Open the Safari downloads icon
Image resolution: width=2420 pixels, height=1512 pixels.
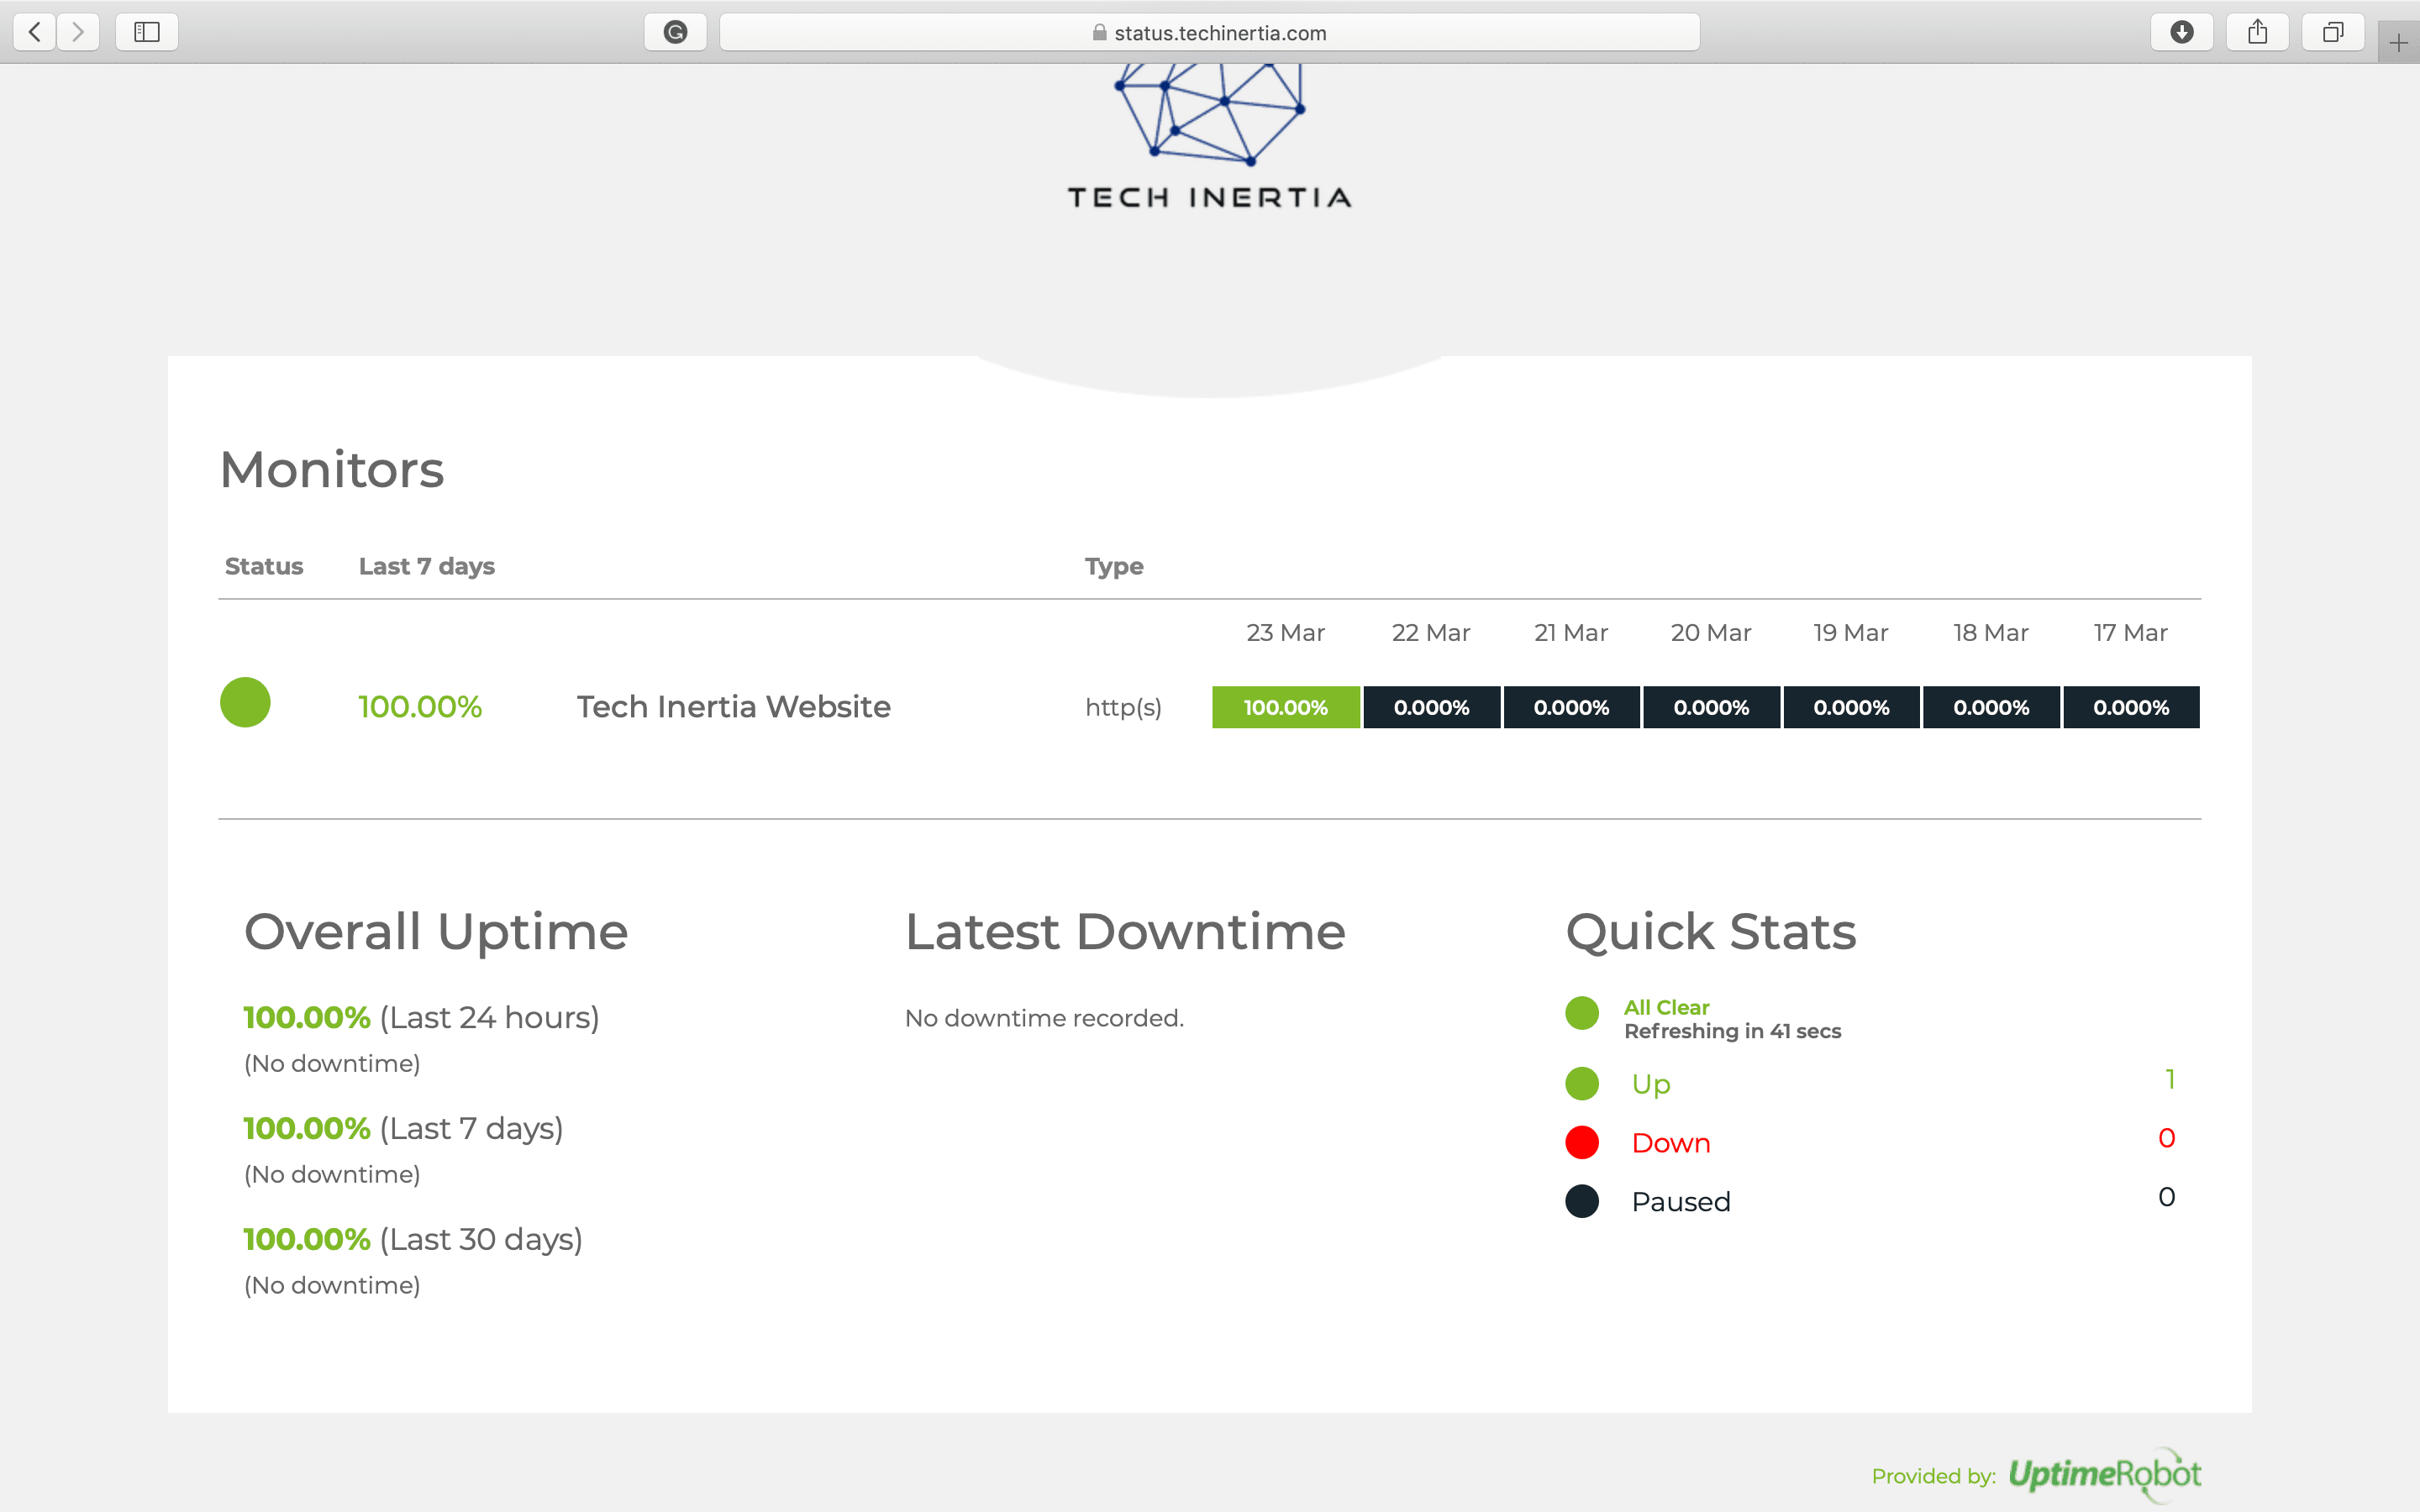[2182, 32]
